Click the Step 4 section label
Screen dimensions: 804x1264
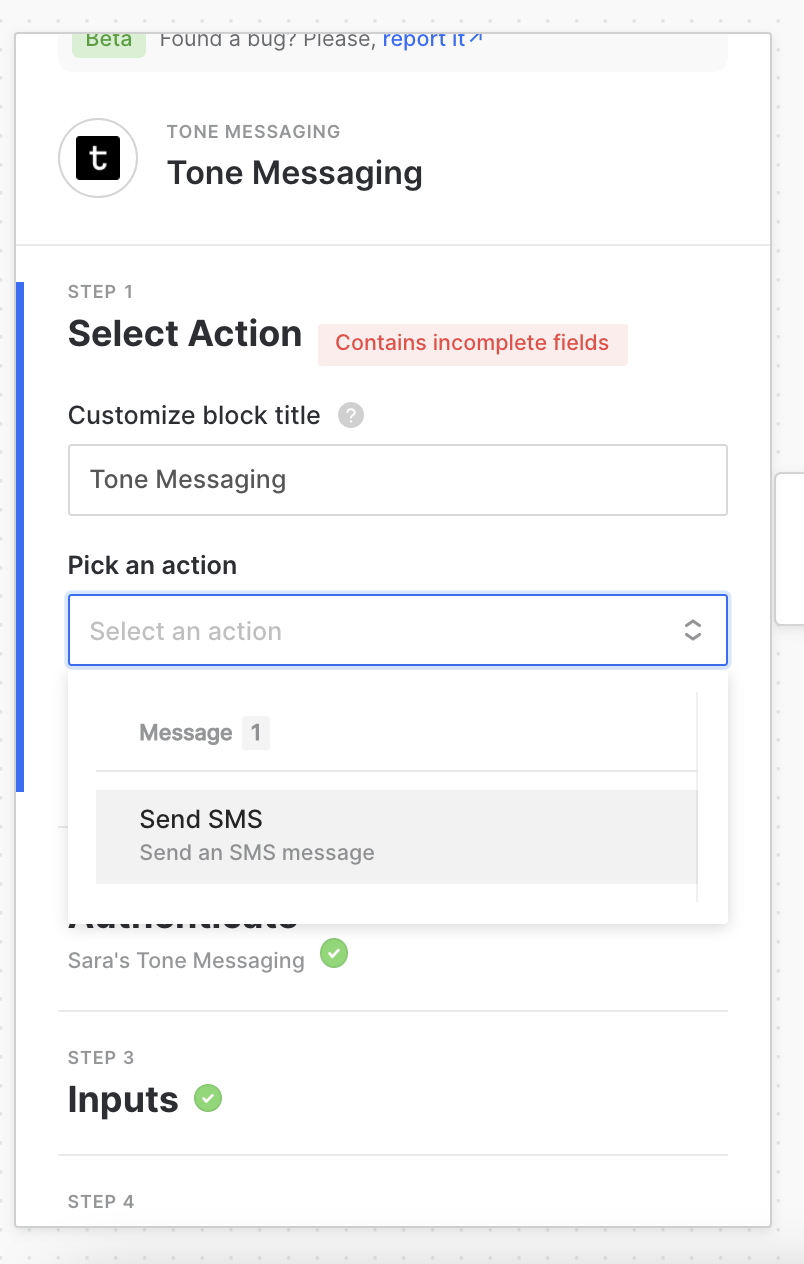101,1201
